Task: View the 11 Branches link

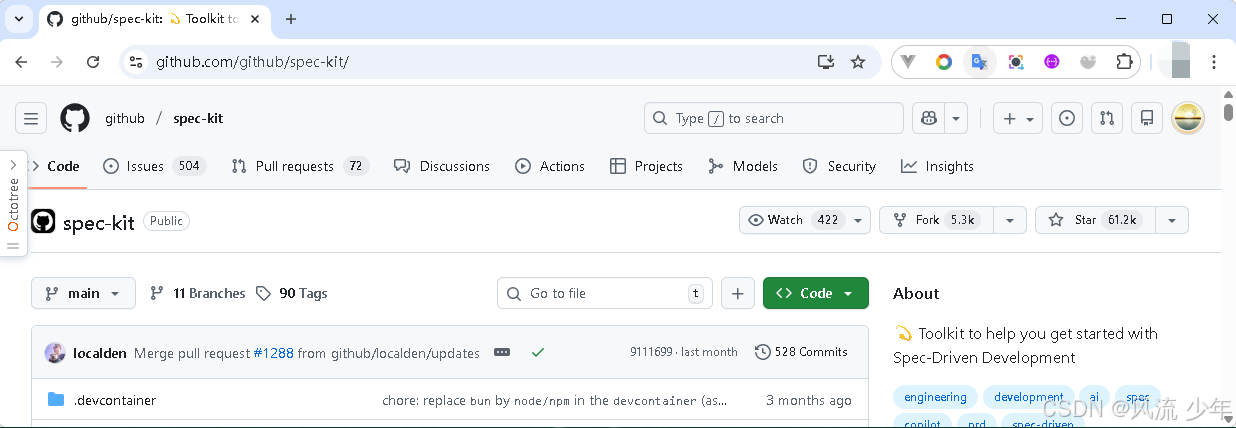Action: [197, 293]
